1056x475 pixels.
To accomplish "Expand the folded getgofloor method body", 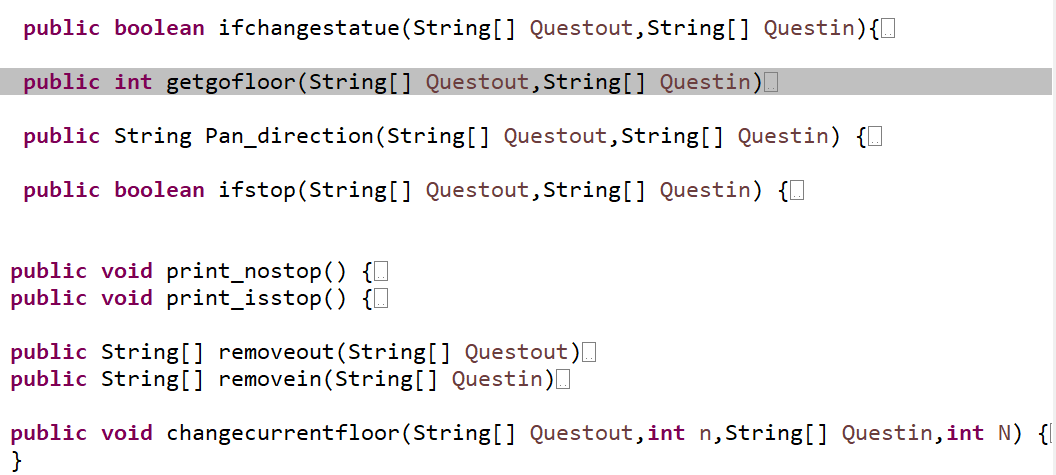I will point(771,83).
